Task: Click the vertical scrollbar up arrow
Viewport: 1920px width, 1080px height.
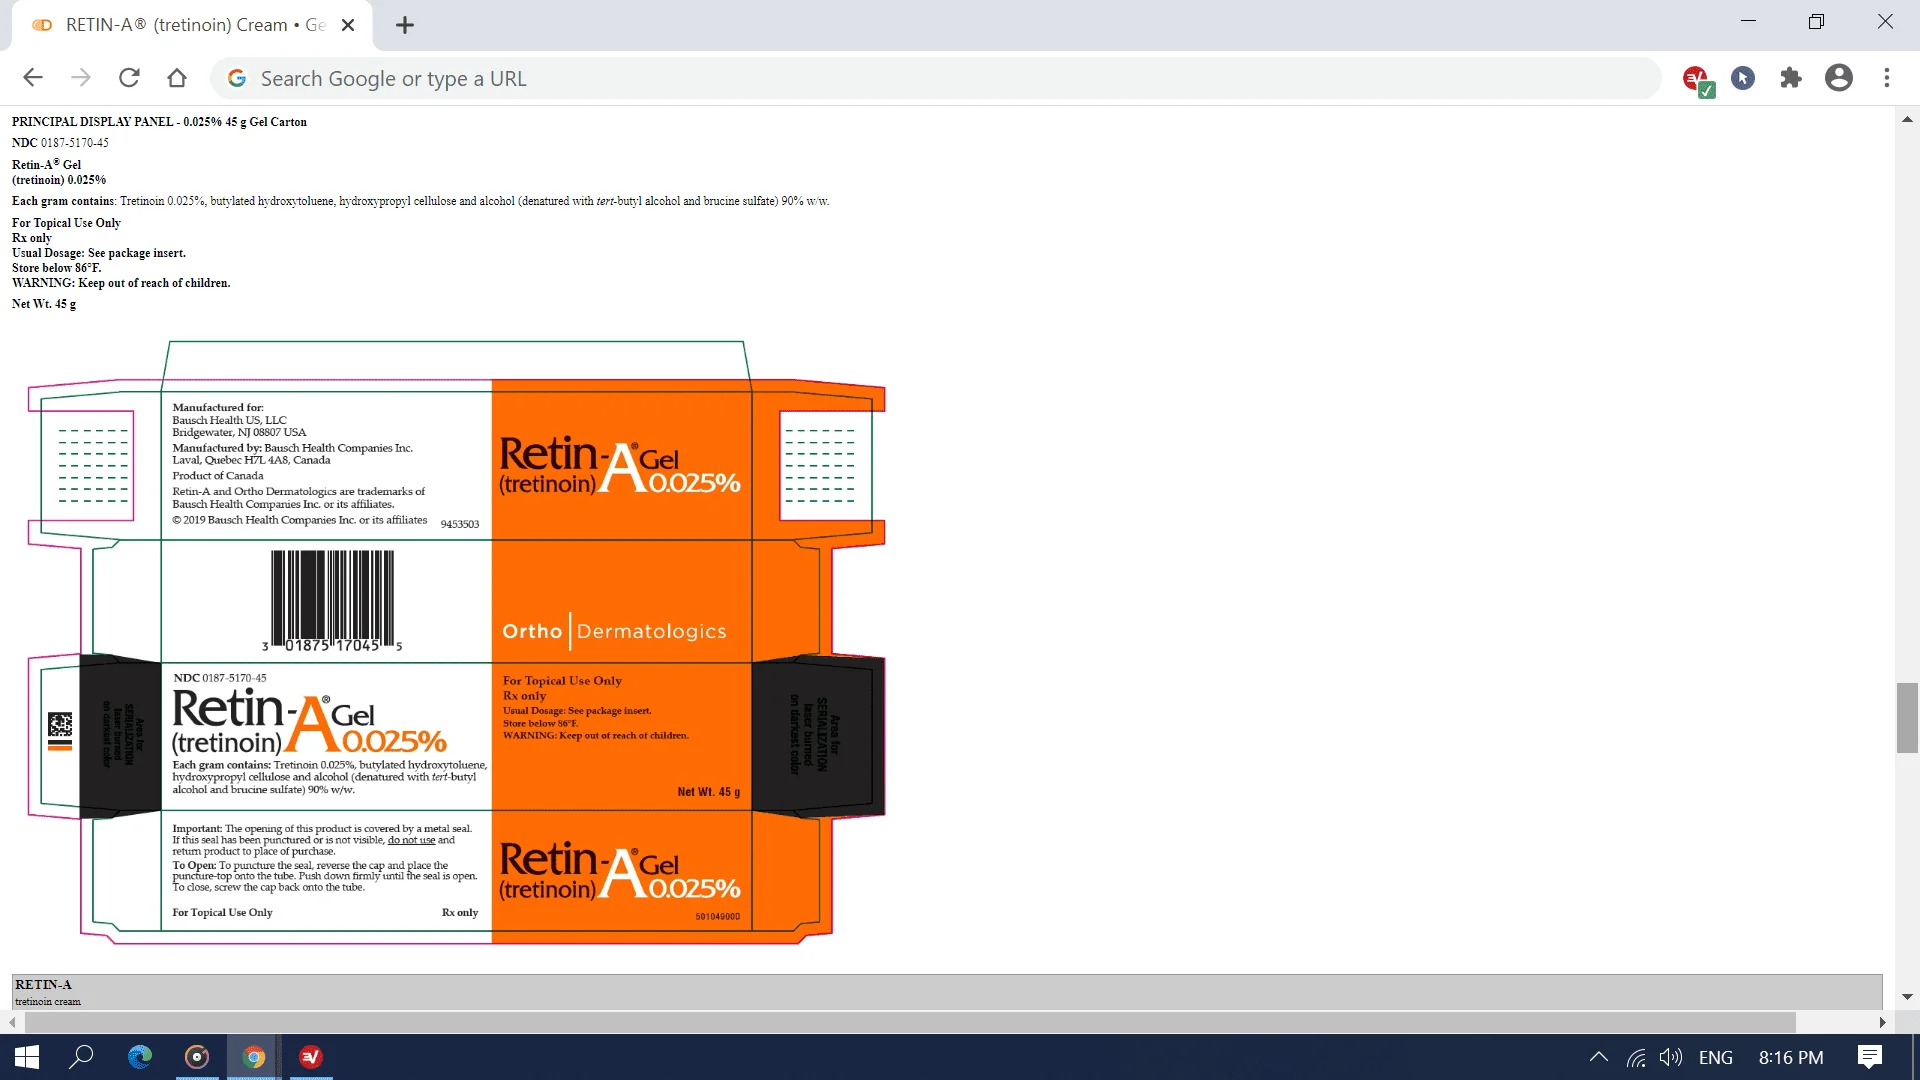Action: pos(1907,119)
